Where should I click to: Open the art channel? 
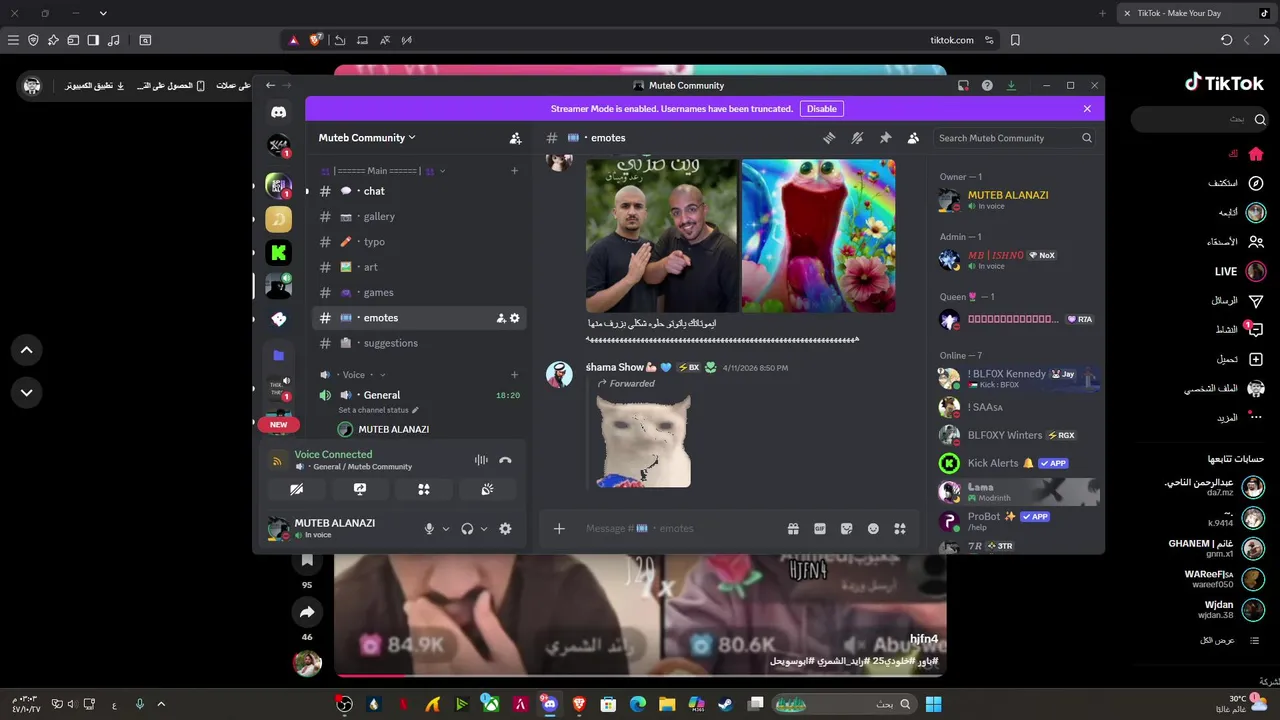419,267
